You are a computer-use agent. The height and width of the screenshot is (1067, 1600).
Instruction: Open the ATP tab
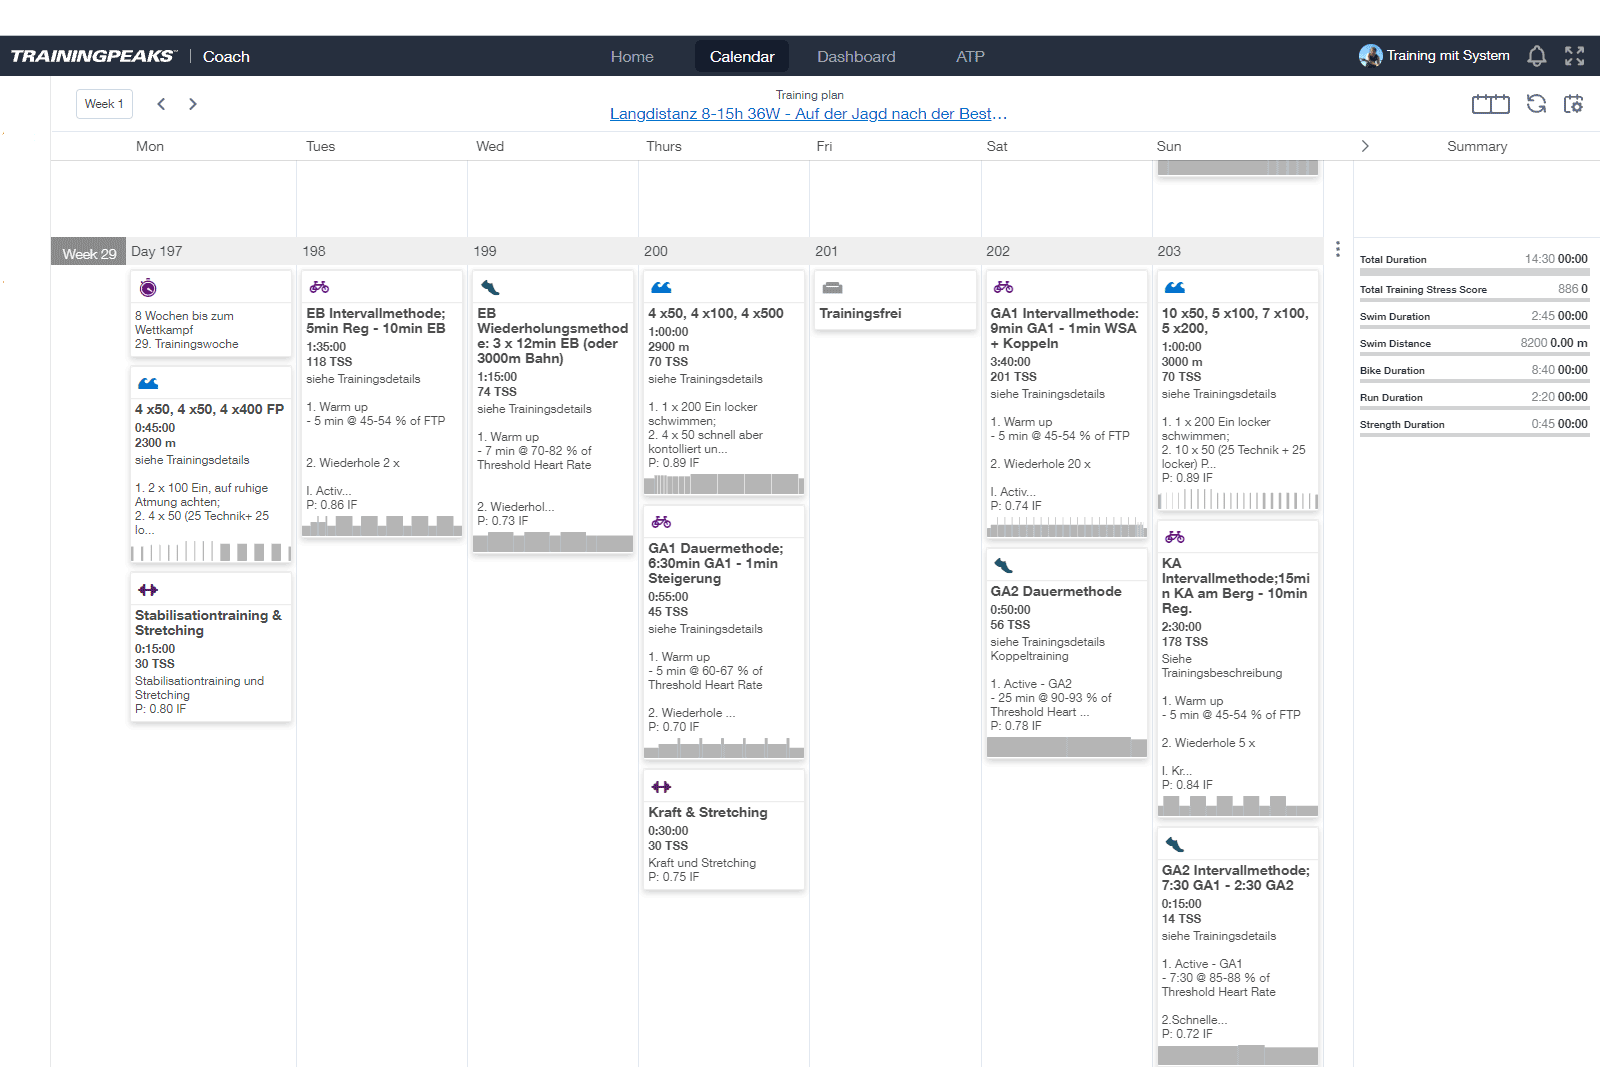tap(970, 57)
